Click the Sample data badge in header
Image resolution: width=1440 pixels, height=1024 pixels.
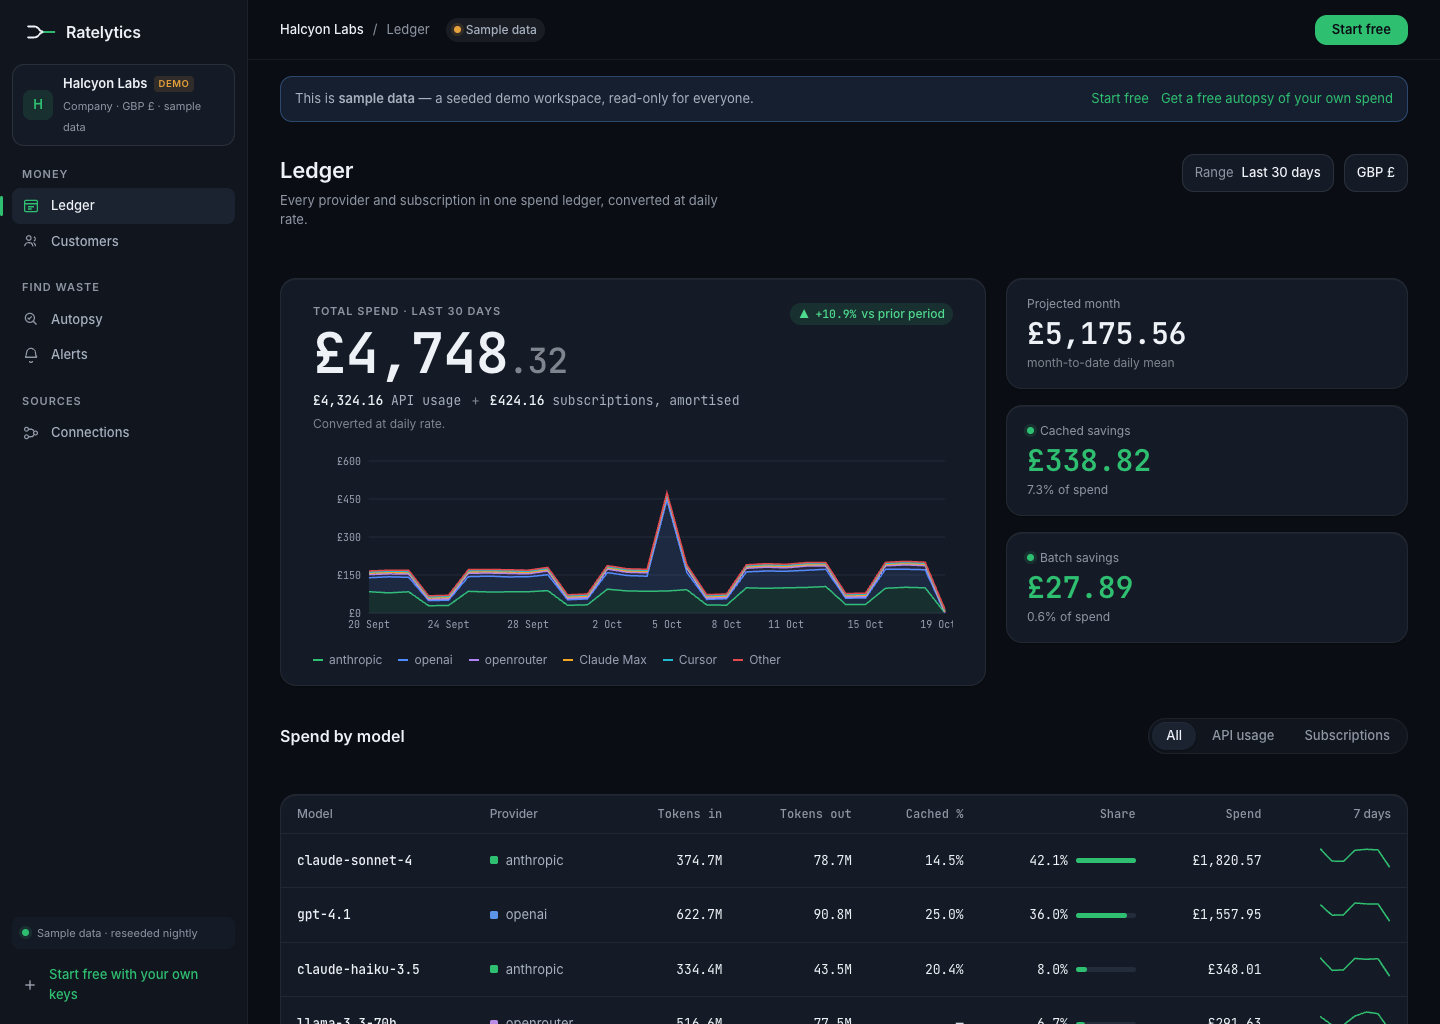click(x=495, y=30)
